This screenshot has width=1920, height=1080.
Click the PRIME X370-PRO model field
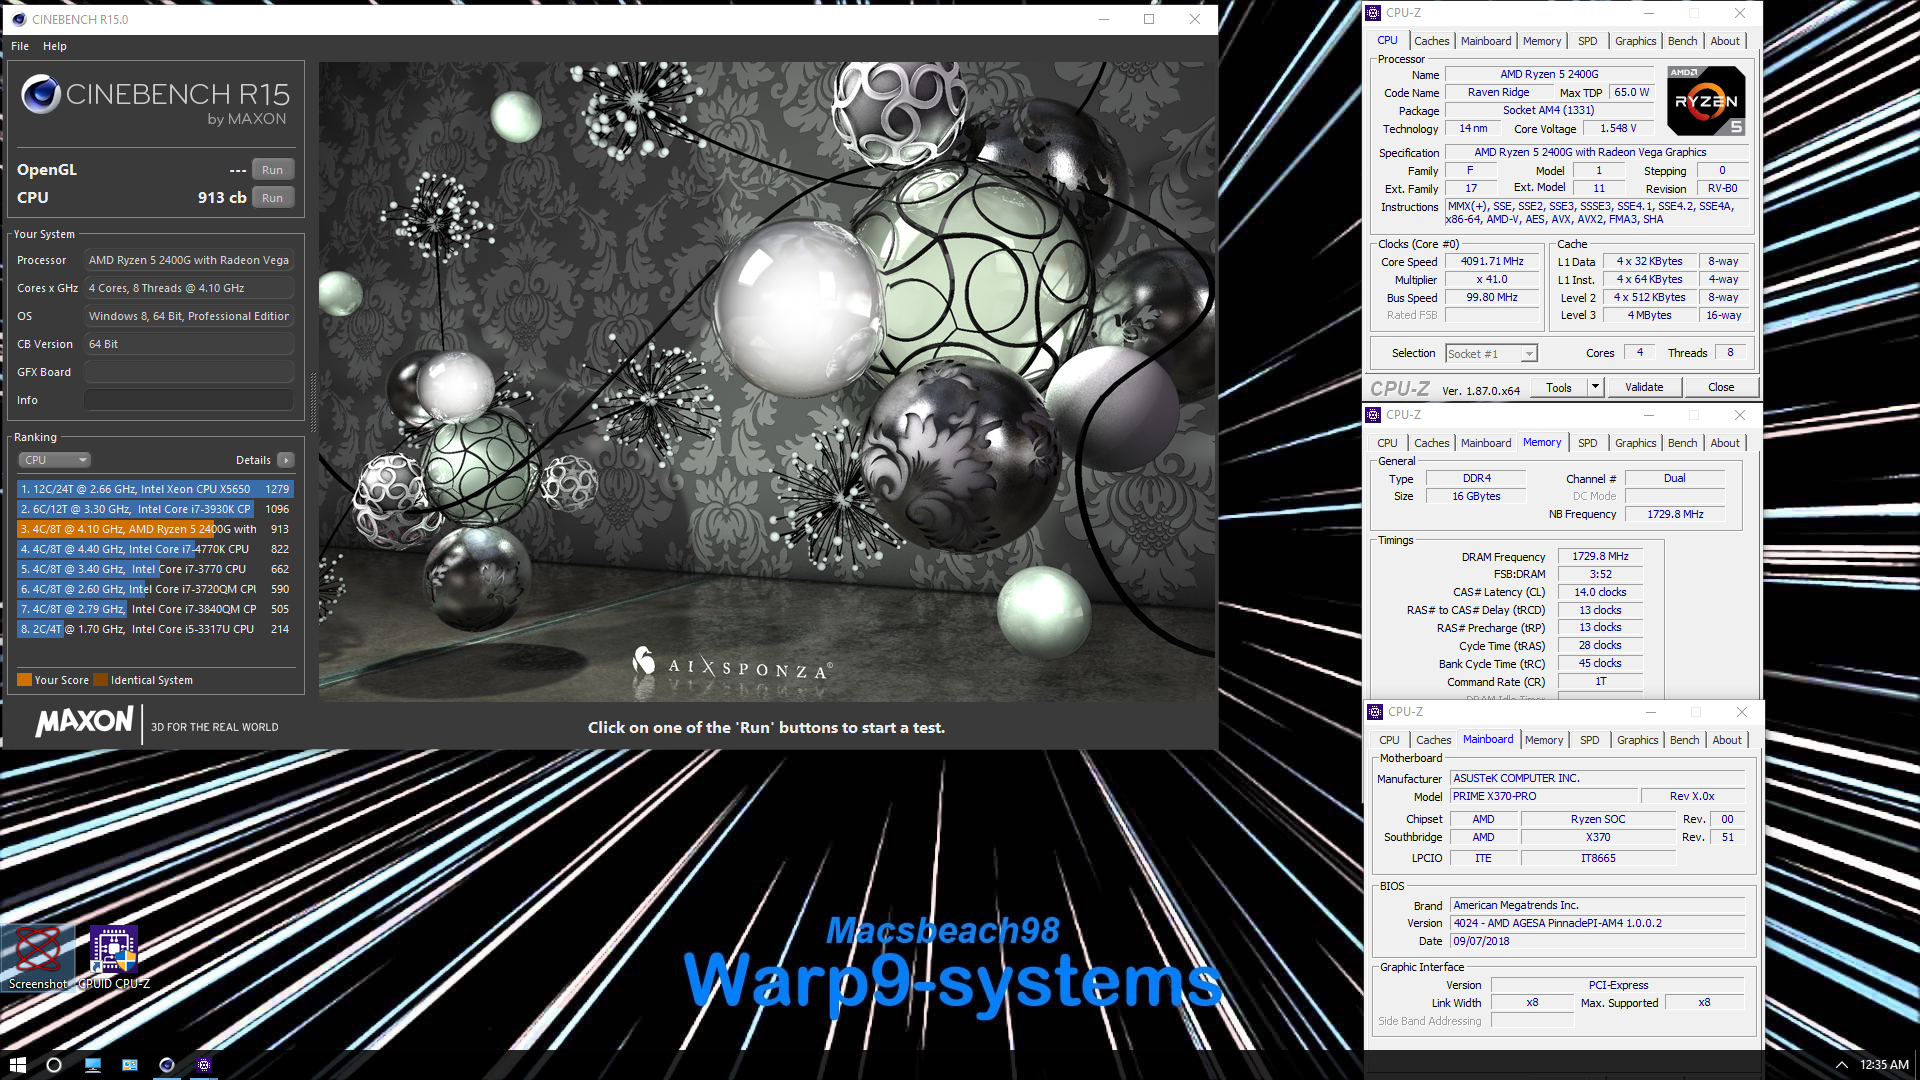1544,797
